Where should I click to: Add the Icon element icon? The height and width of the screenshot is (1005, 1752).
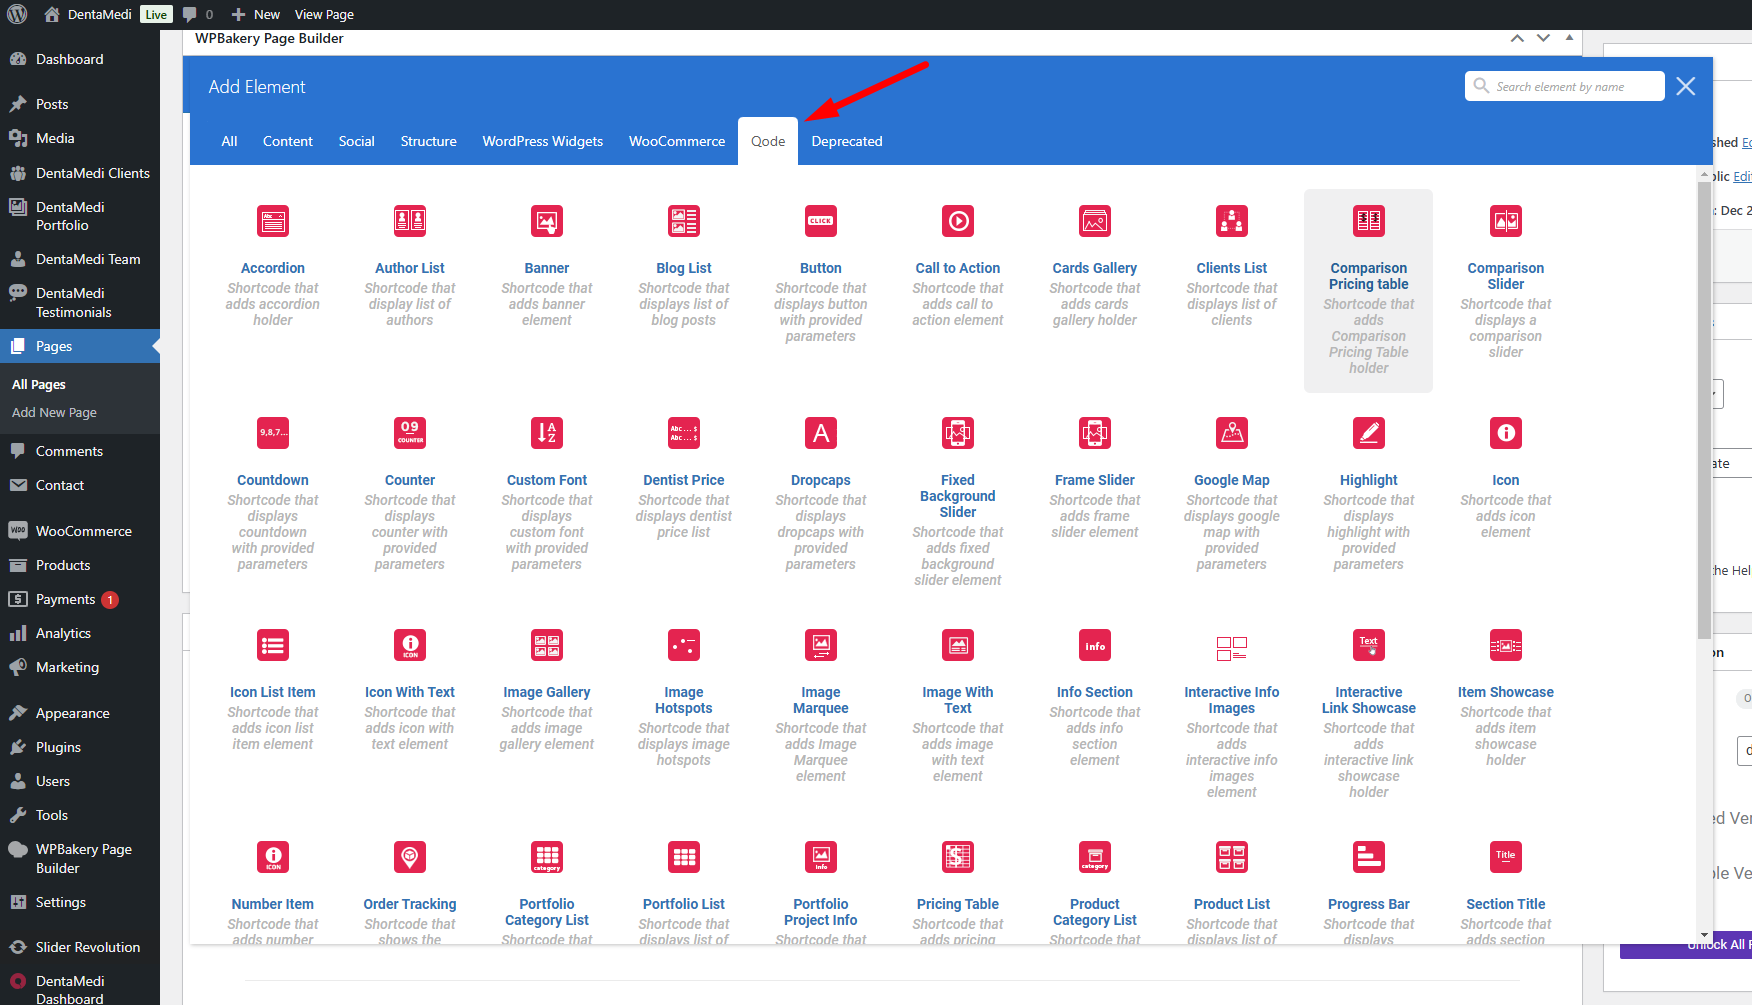click(1506, 433)
